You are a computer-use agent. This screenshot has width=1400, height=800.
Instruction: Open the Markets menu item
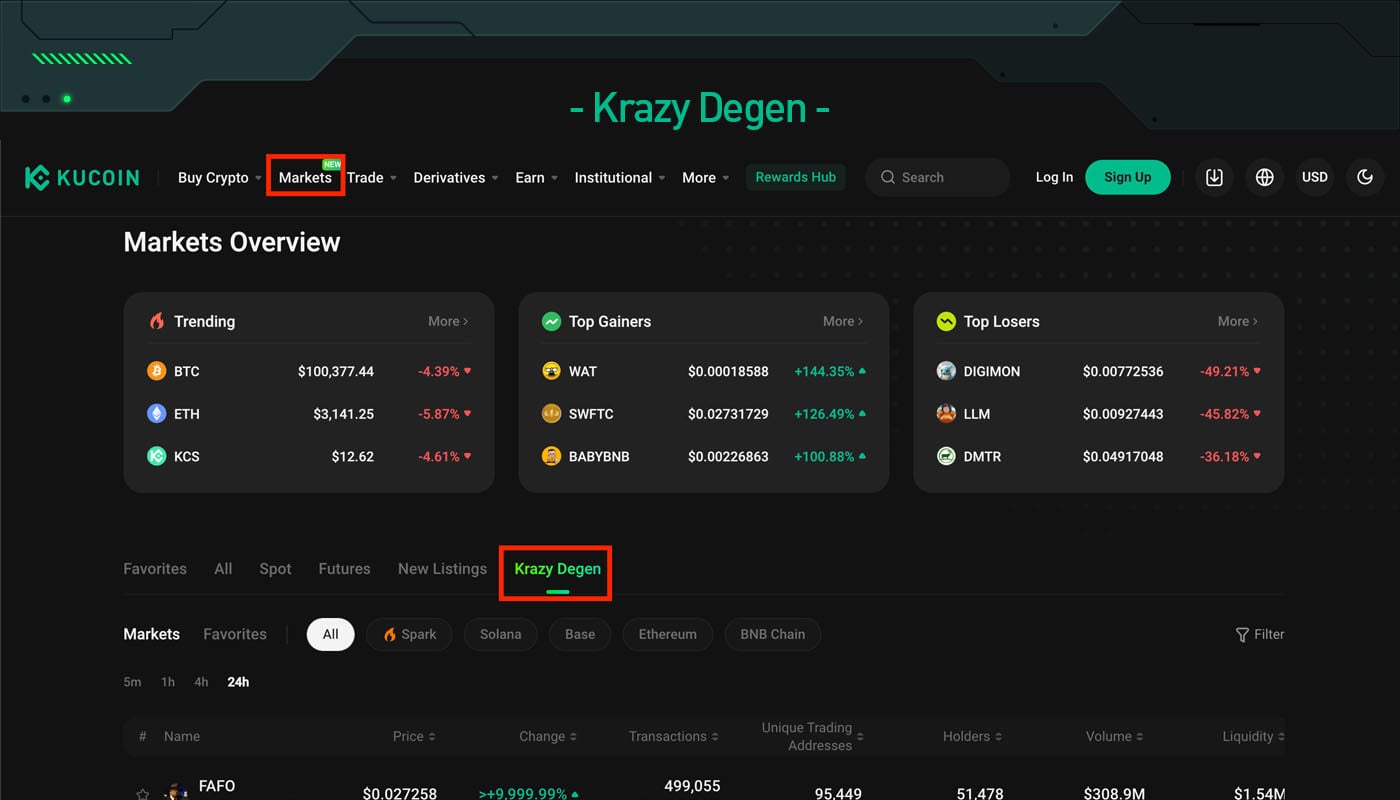[305, 178]
